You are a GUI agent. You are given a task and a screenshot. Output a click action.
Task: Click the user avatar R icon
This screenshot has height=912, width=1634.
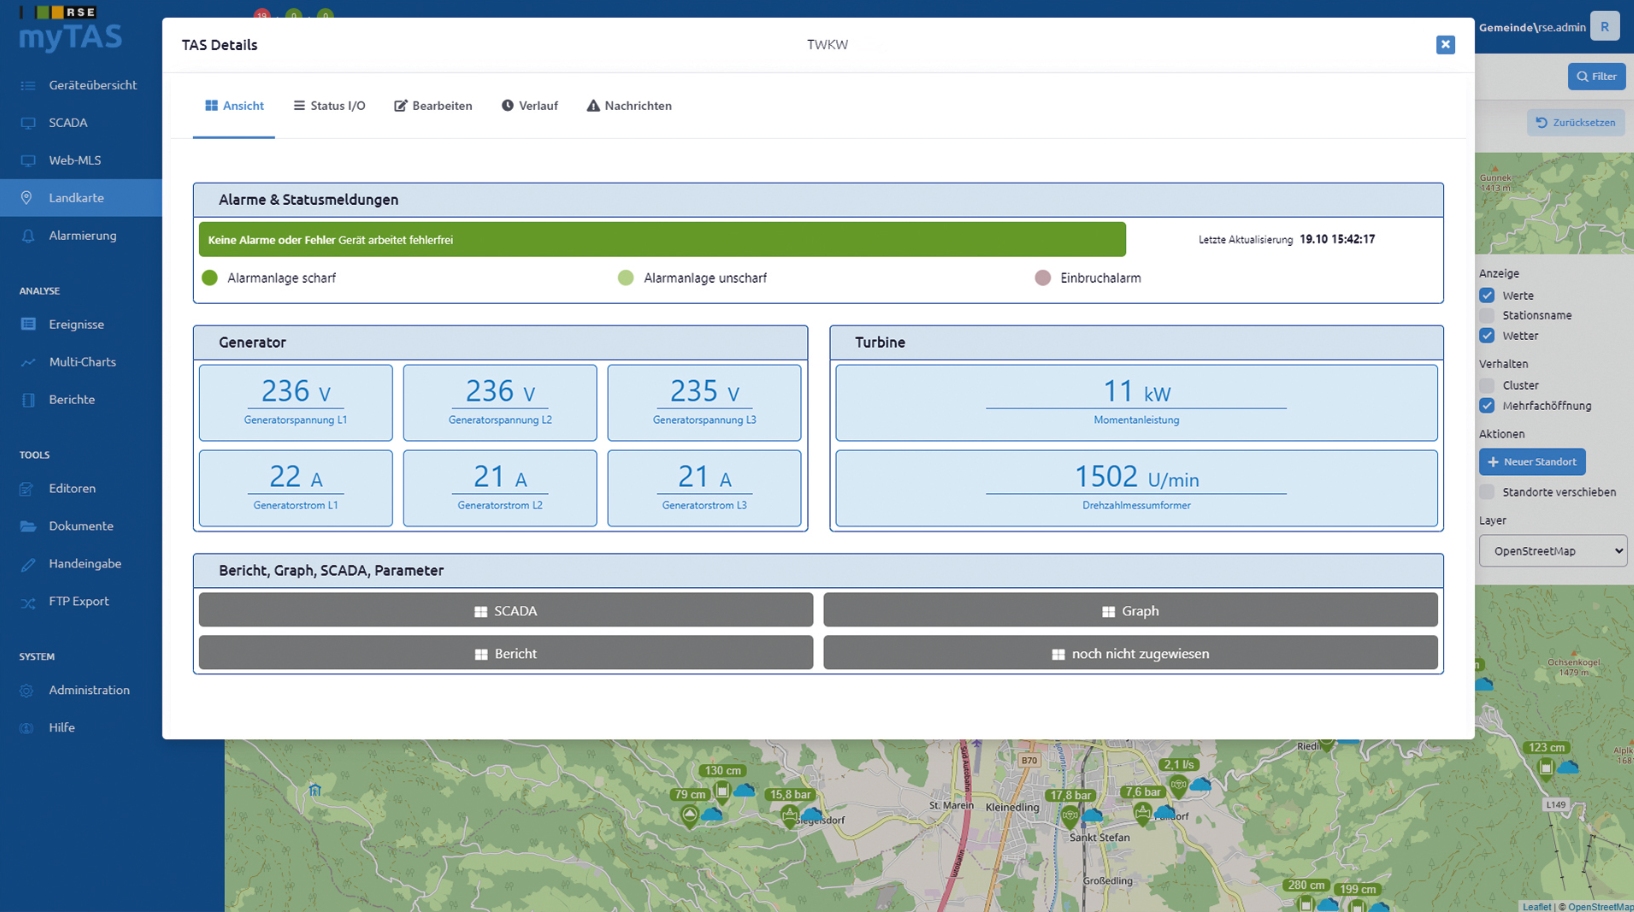tap(1604, 27)
